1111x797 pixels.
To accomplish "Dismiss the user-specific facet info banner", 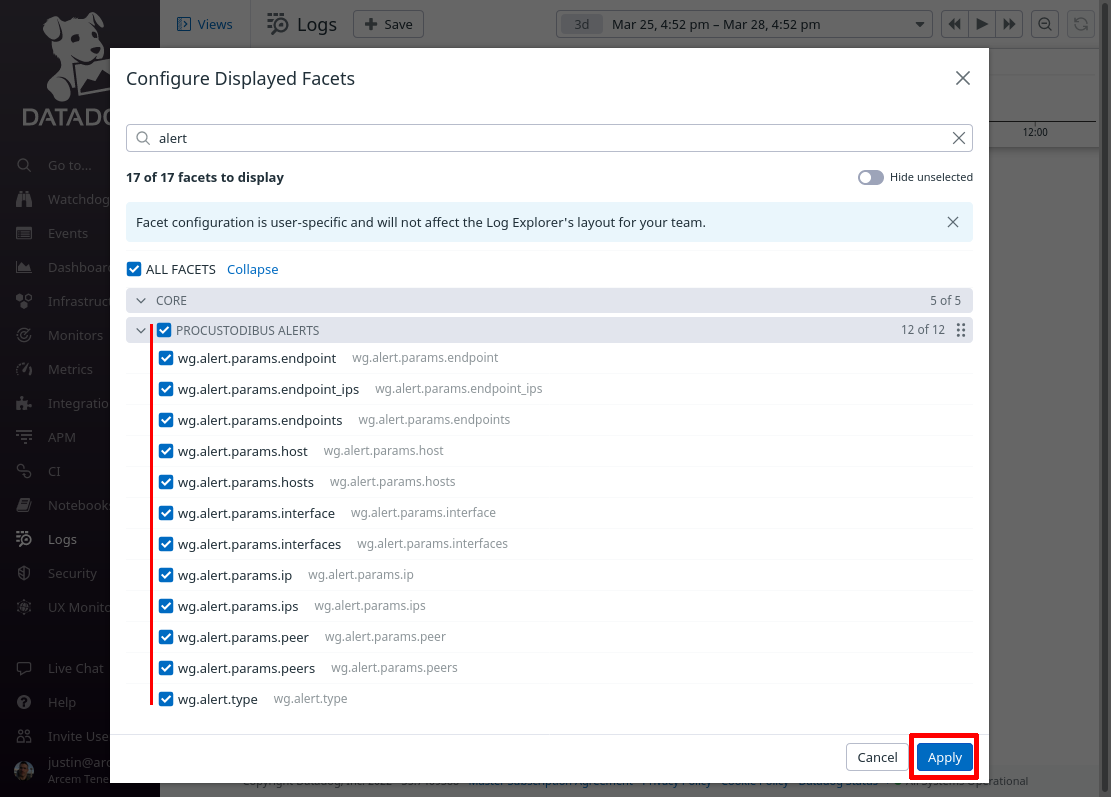I will click(953, 222).
